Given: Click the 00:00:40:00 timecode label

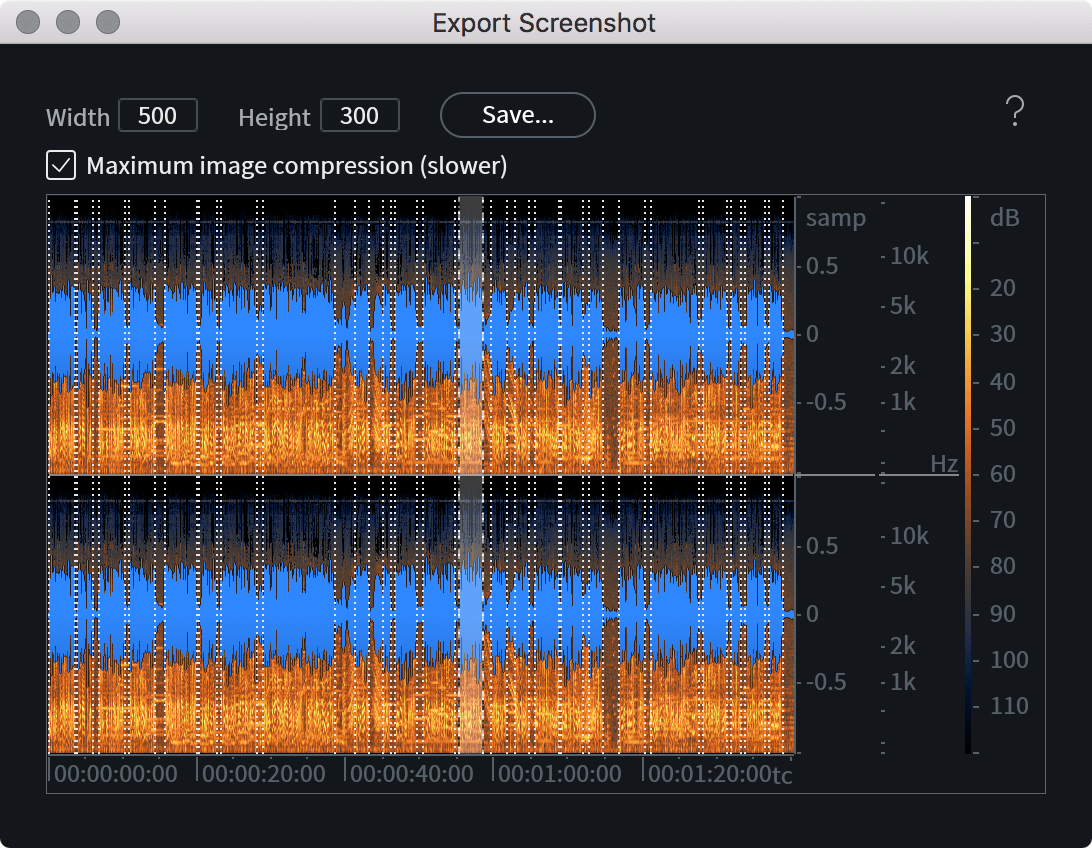Looking at the screenshot, I should point(412,774).
